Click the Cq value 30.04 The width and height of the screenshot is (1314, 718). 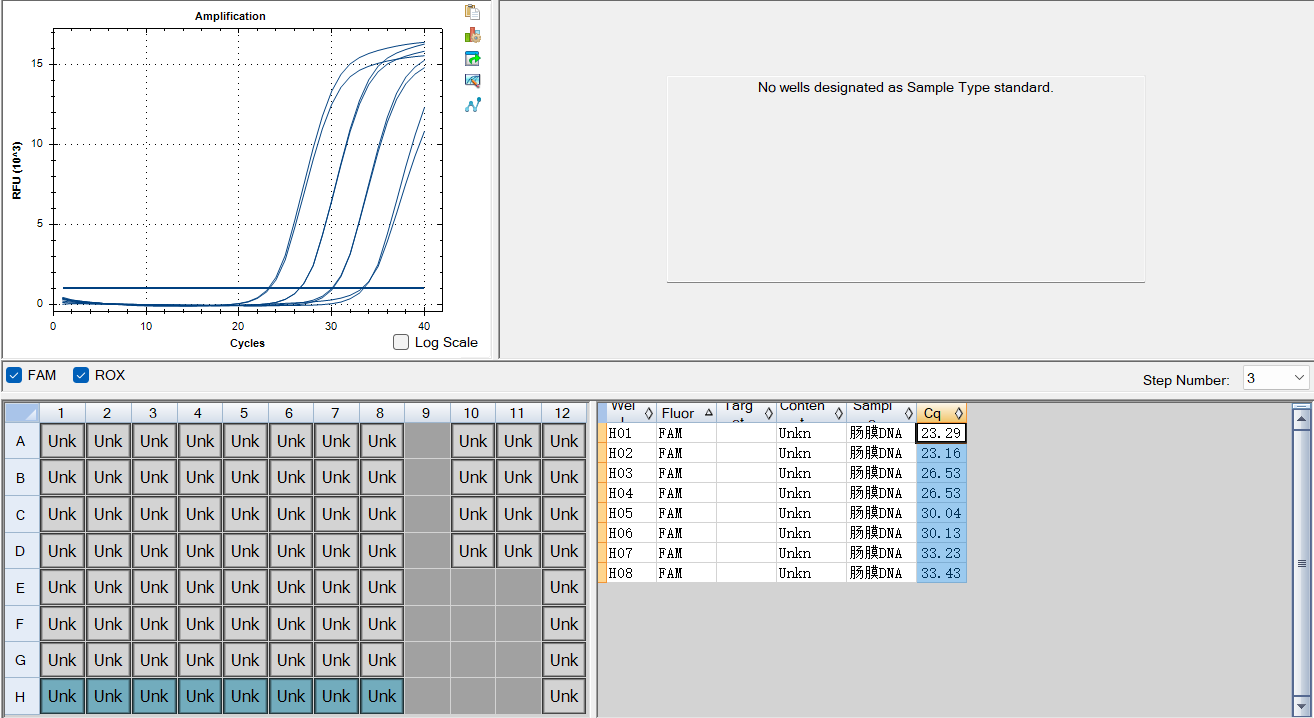coord(941,513)
